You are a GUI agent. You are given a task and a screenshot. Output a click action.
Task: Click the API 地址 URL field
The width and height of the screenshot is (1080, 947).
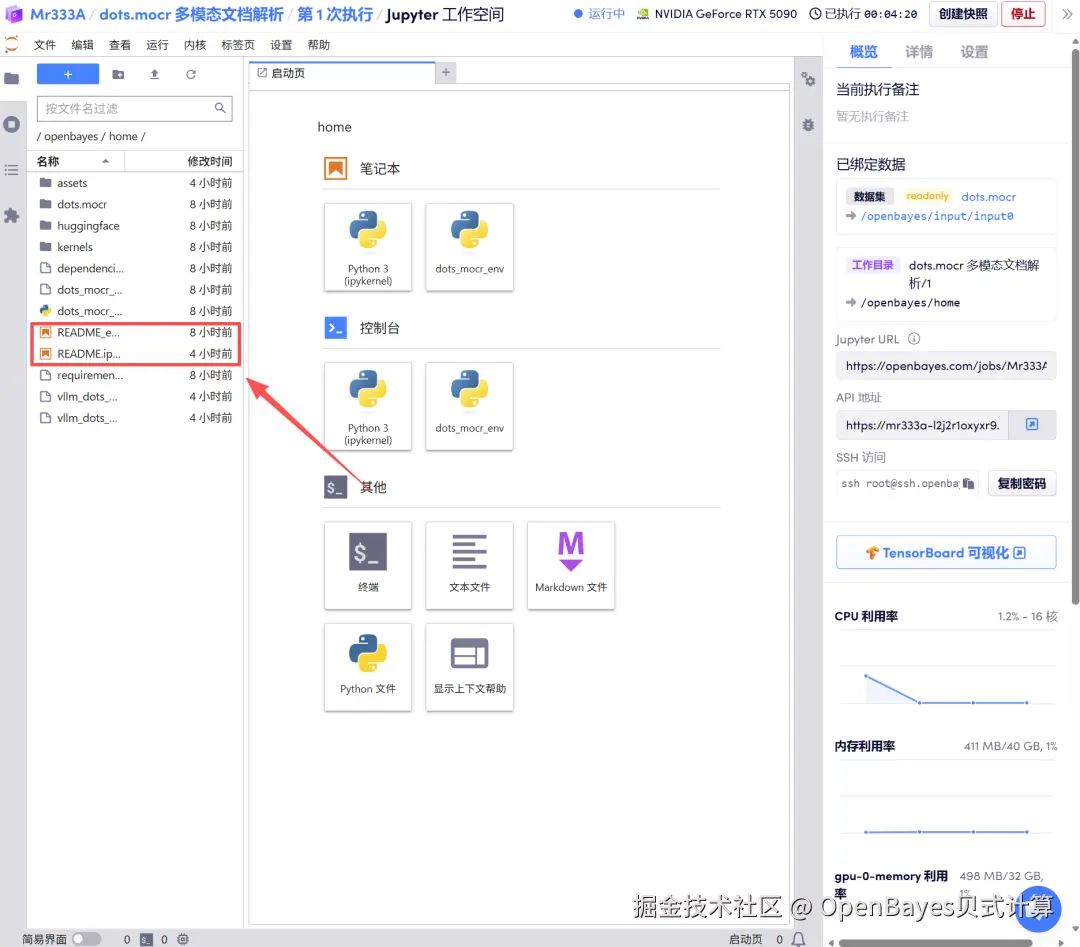pyautogui.click(x=922, y=425)
